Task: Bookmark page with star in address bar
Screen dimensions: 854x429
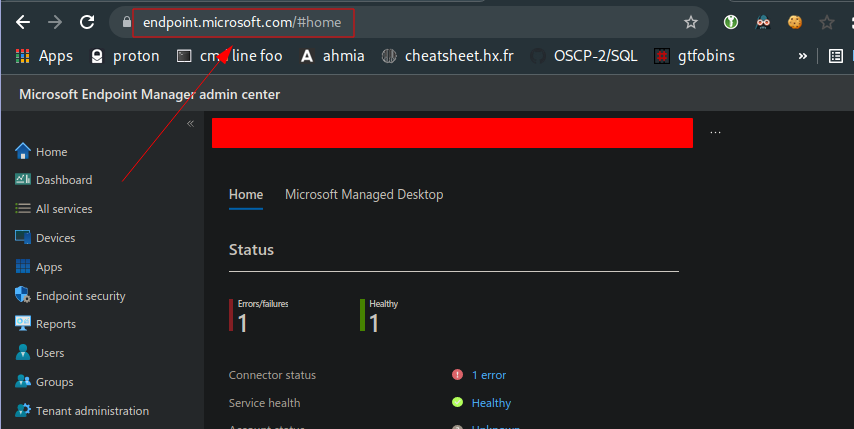Action: 691,22
